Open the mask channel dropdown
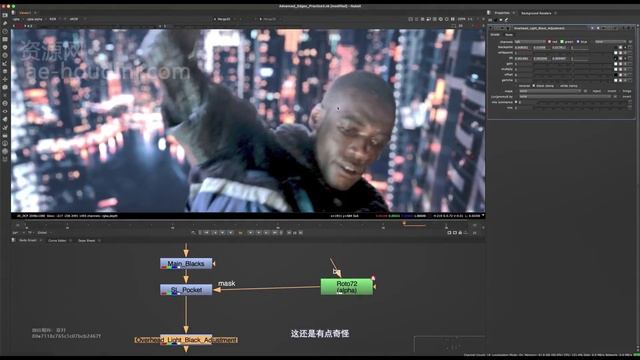Viewport: 640px width, 360px height. click(x=550, y=91)
